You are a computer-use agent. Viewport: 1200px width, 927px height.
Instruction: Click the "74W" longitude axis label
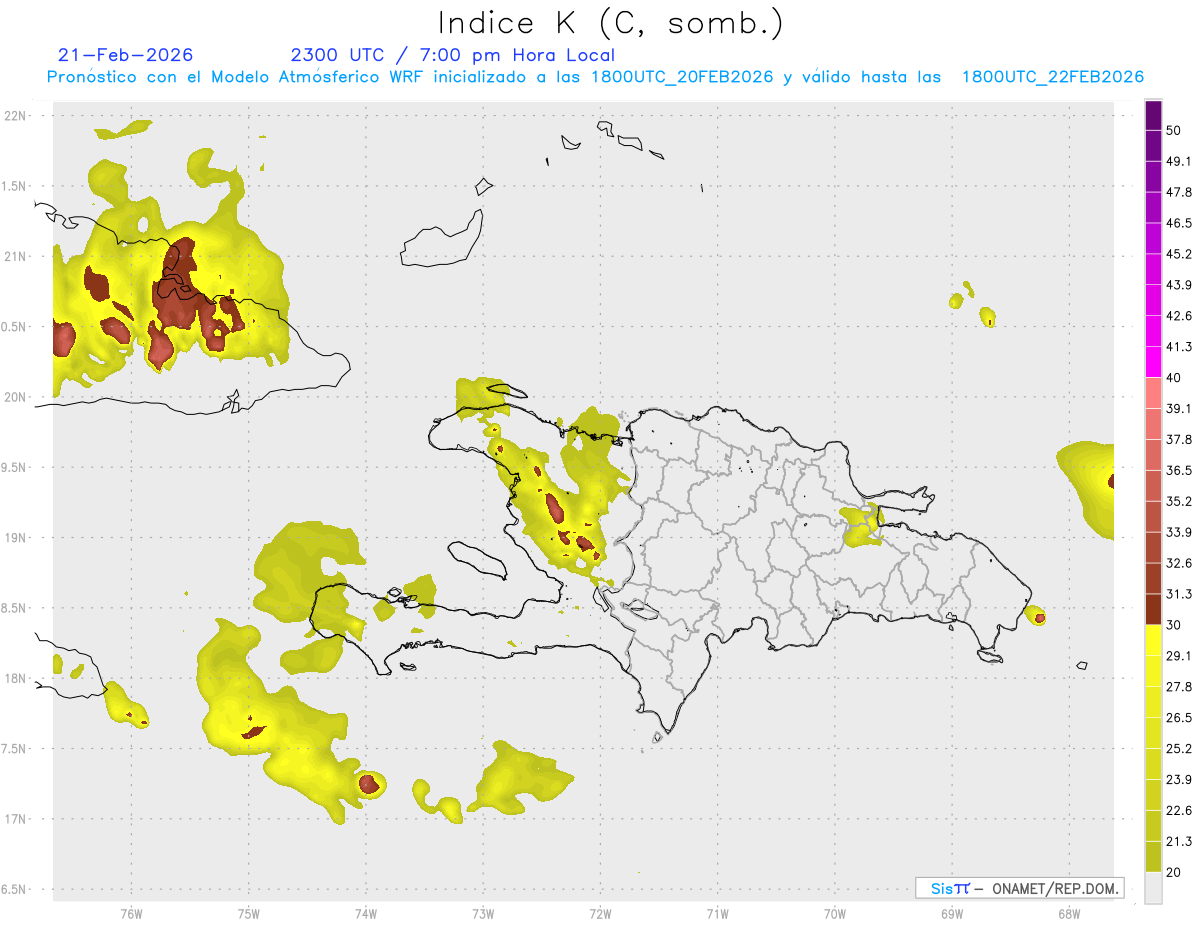(x=366, y=914)
